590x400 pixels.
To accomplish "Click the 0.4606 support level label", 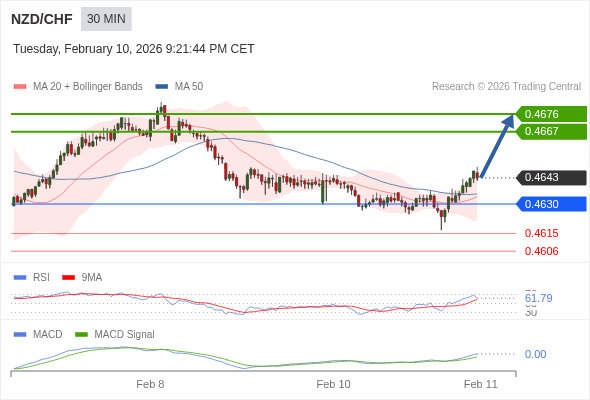I will click(541, 251).
